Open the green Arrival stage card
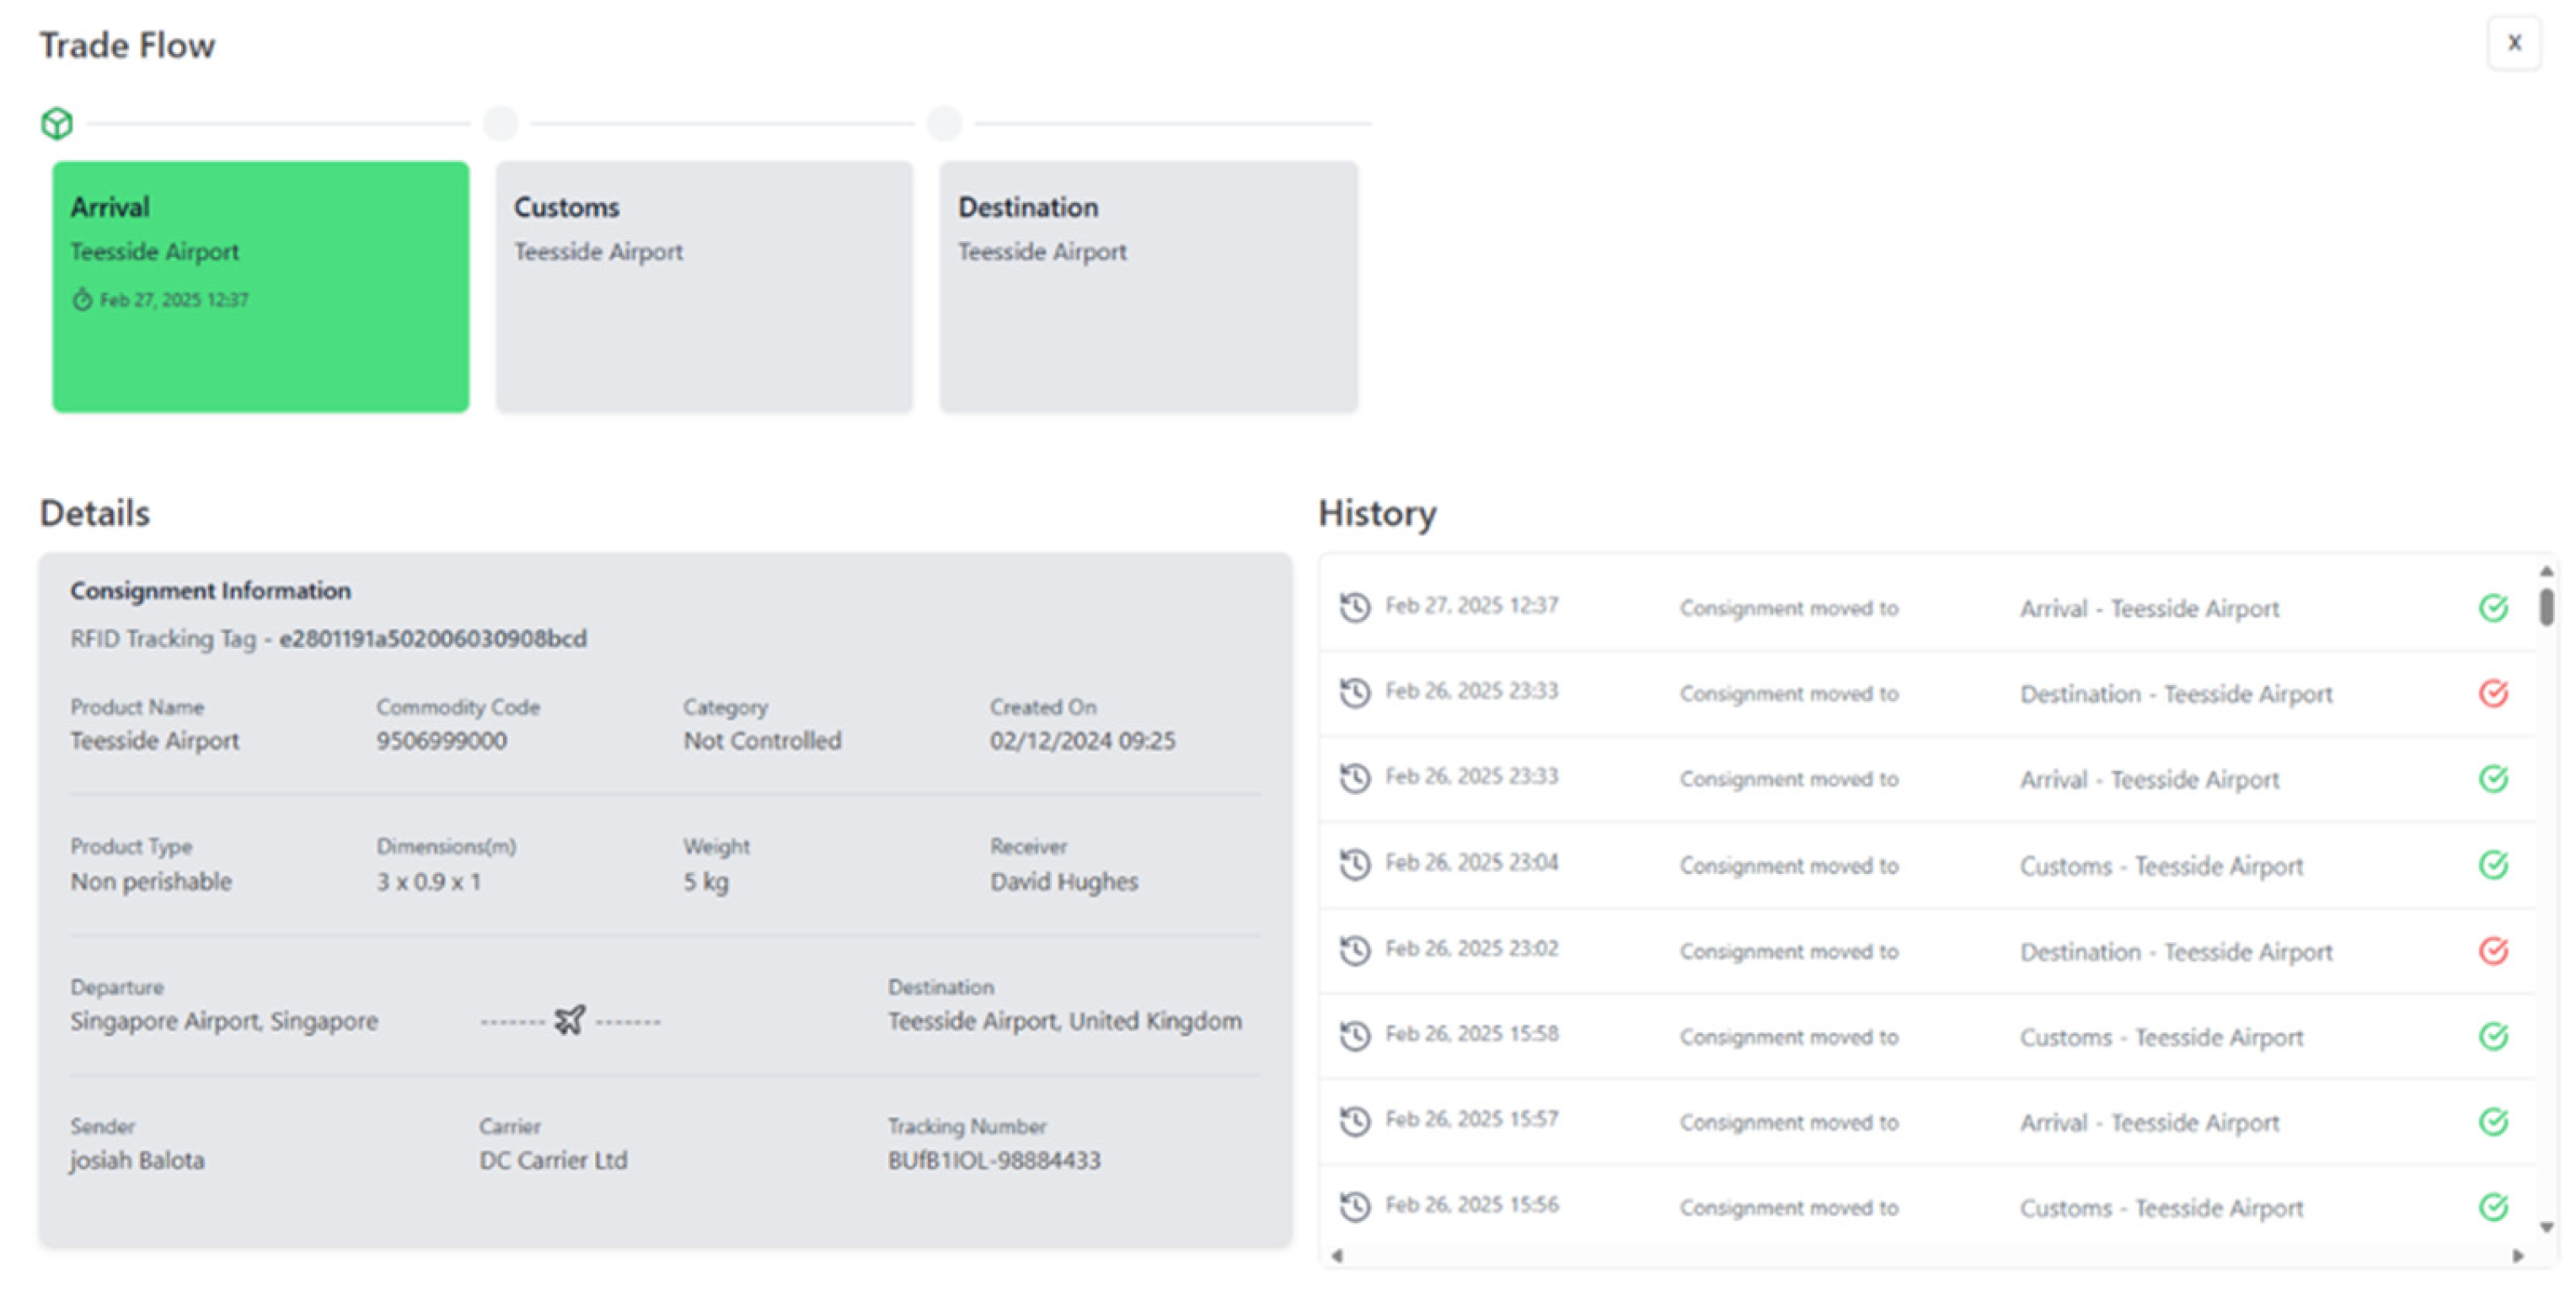The image size is (2576, 1302). 261,287
